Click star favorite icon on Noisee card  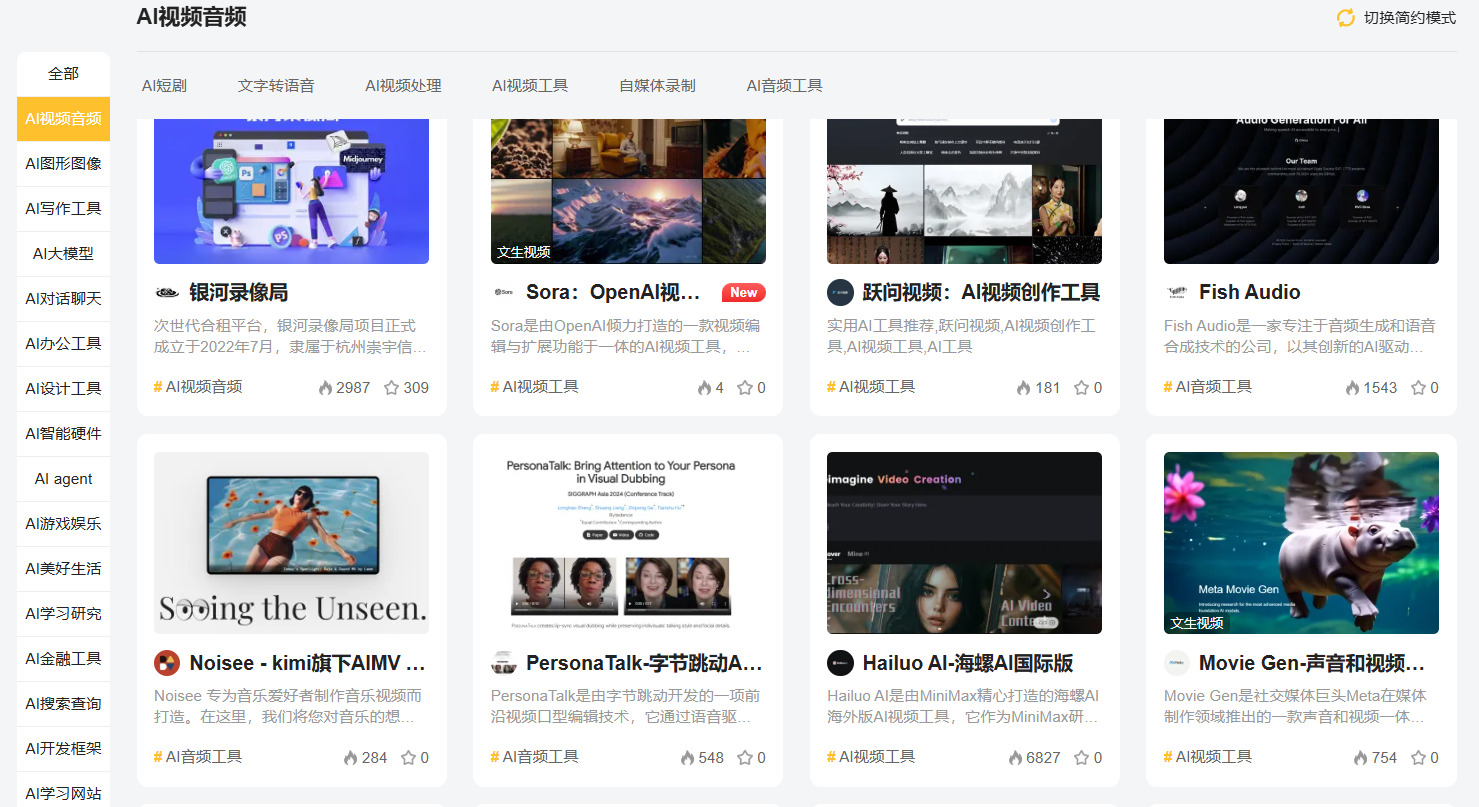pos(408,758)
